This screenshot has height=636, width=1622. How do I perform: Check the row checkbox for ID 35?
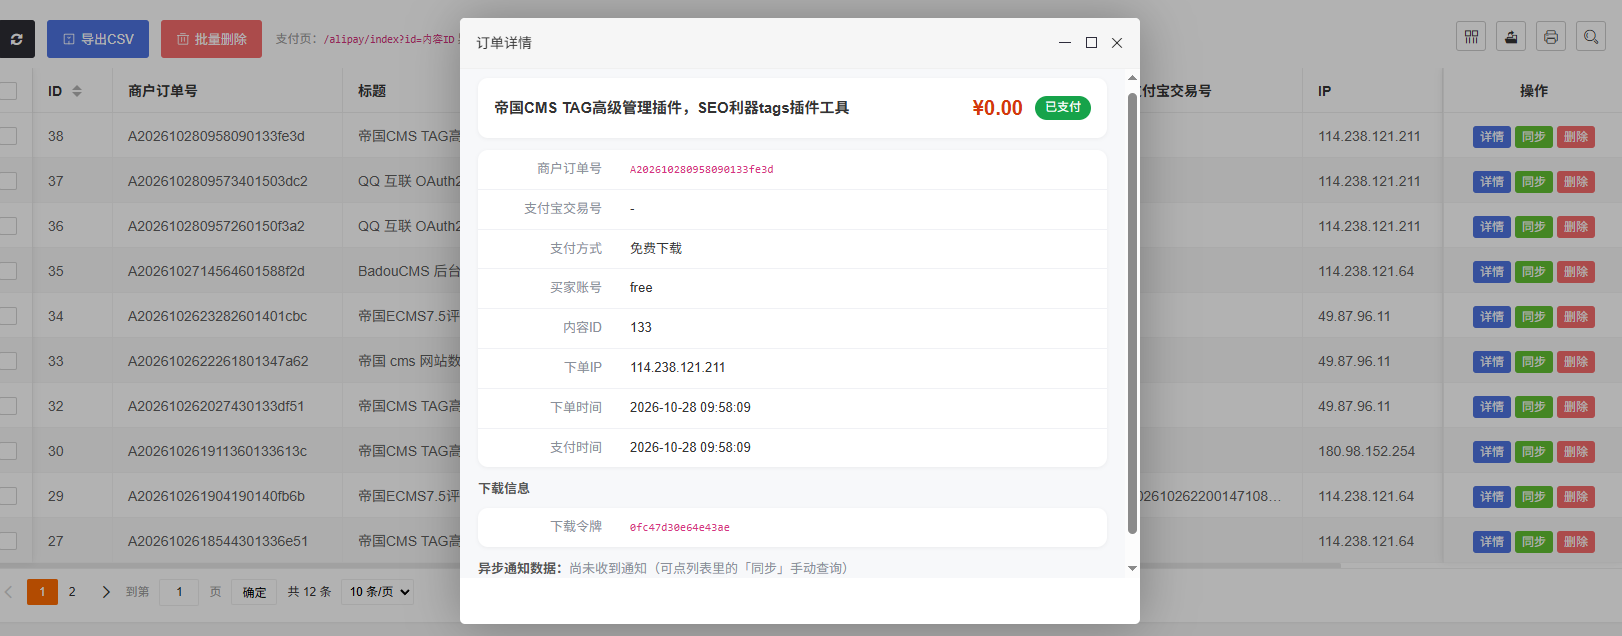pyautogui.click(x=8, y=271)
